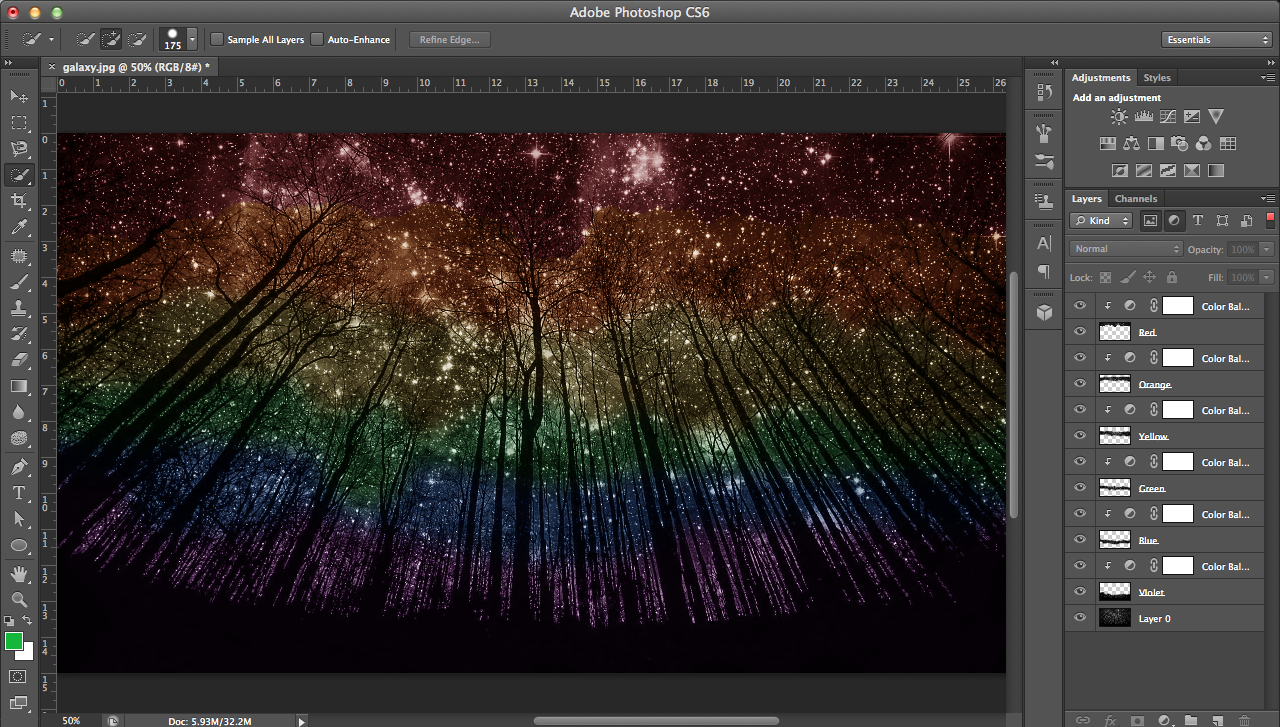This screenshot has height=727, width=1280.
Task: Hide the Green layer
Action: tap(1079, 488)
